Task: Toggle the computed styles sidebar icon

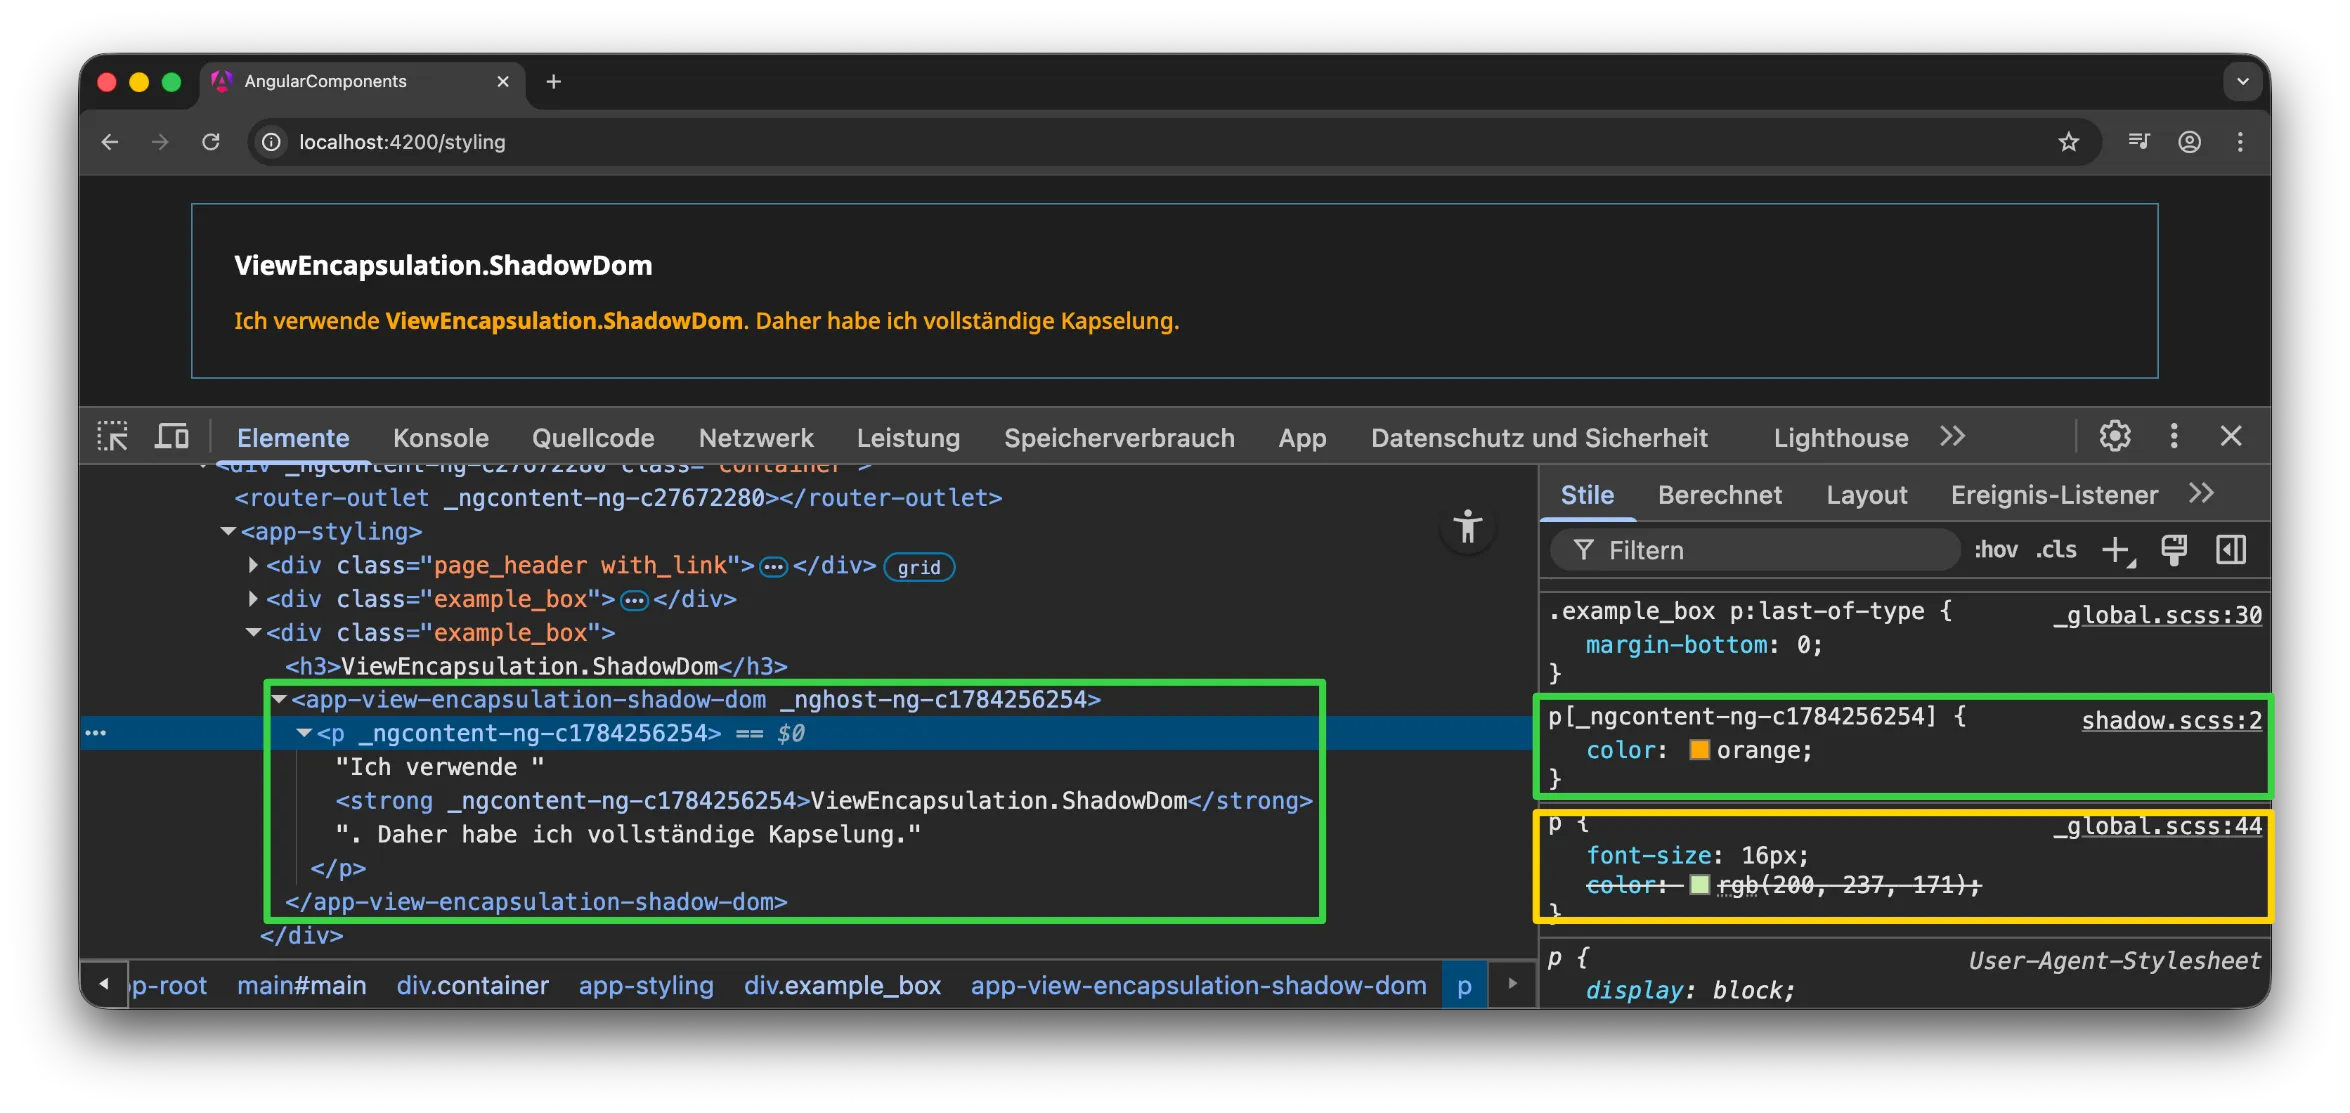Action: click(2231, 550)
